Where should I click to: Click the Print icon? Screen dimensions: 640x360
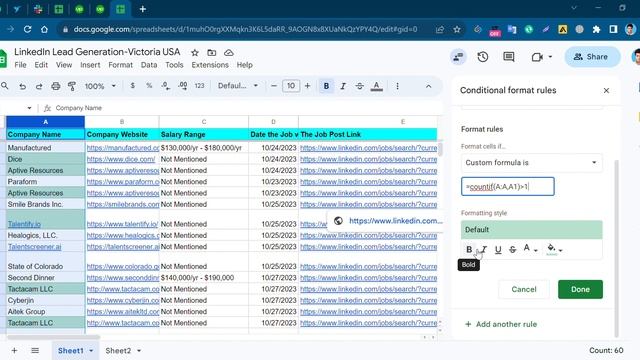[x=56, y=86]
